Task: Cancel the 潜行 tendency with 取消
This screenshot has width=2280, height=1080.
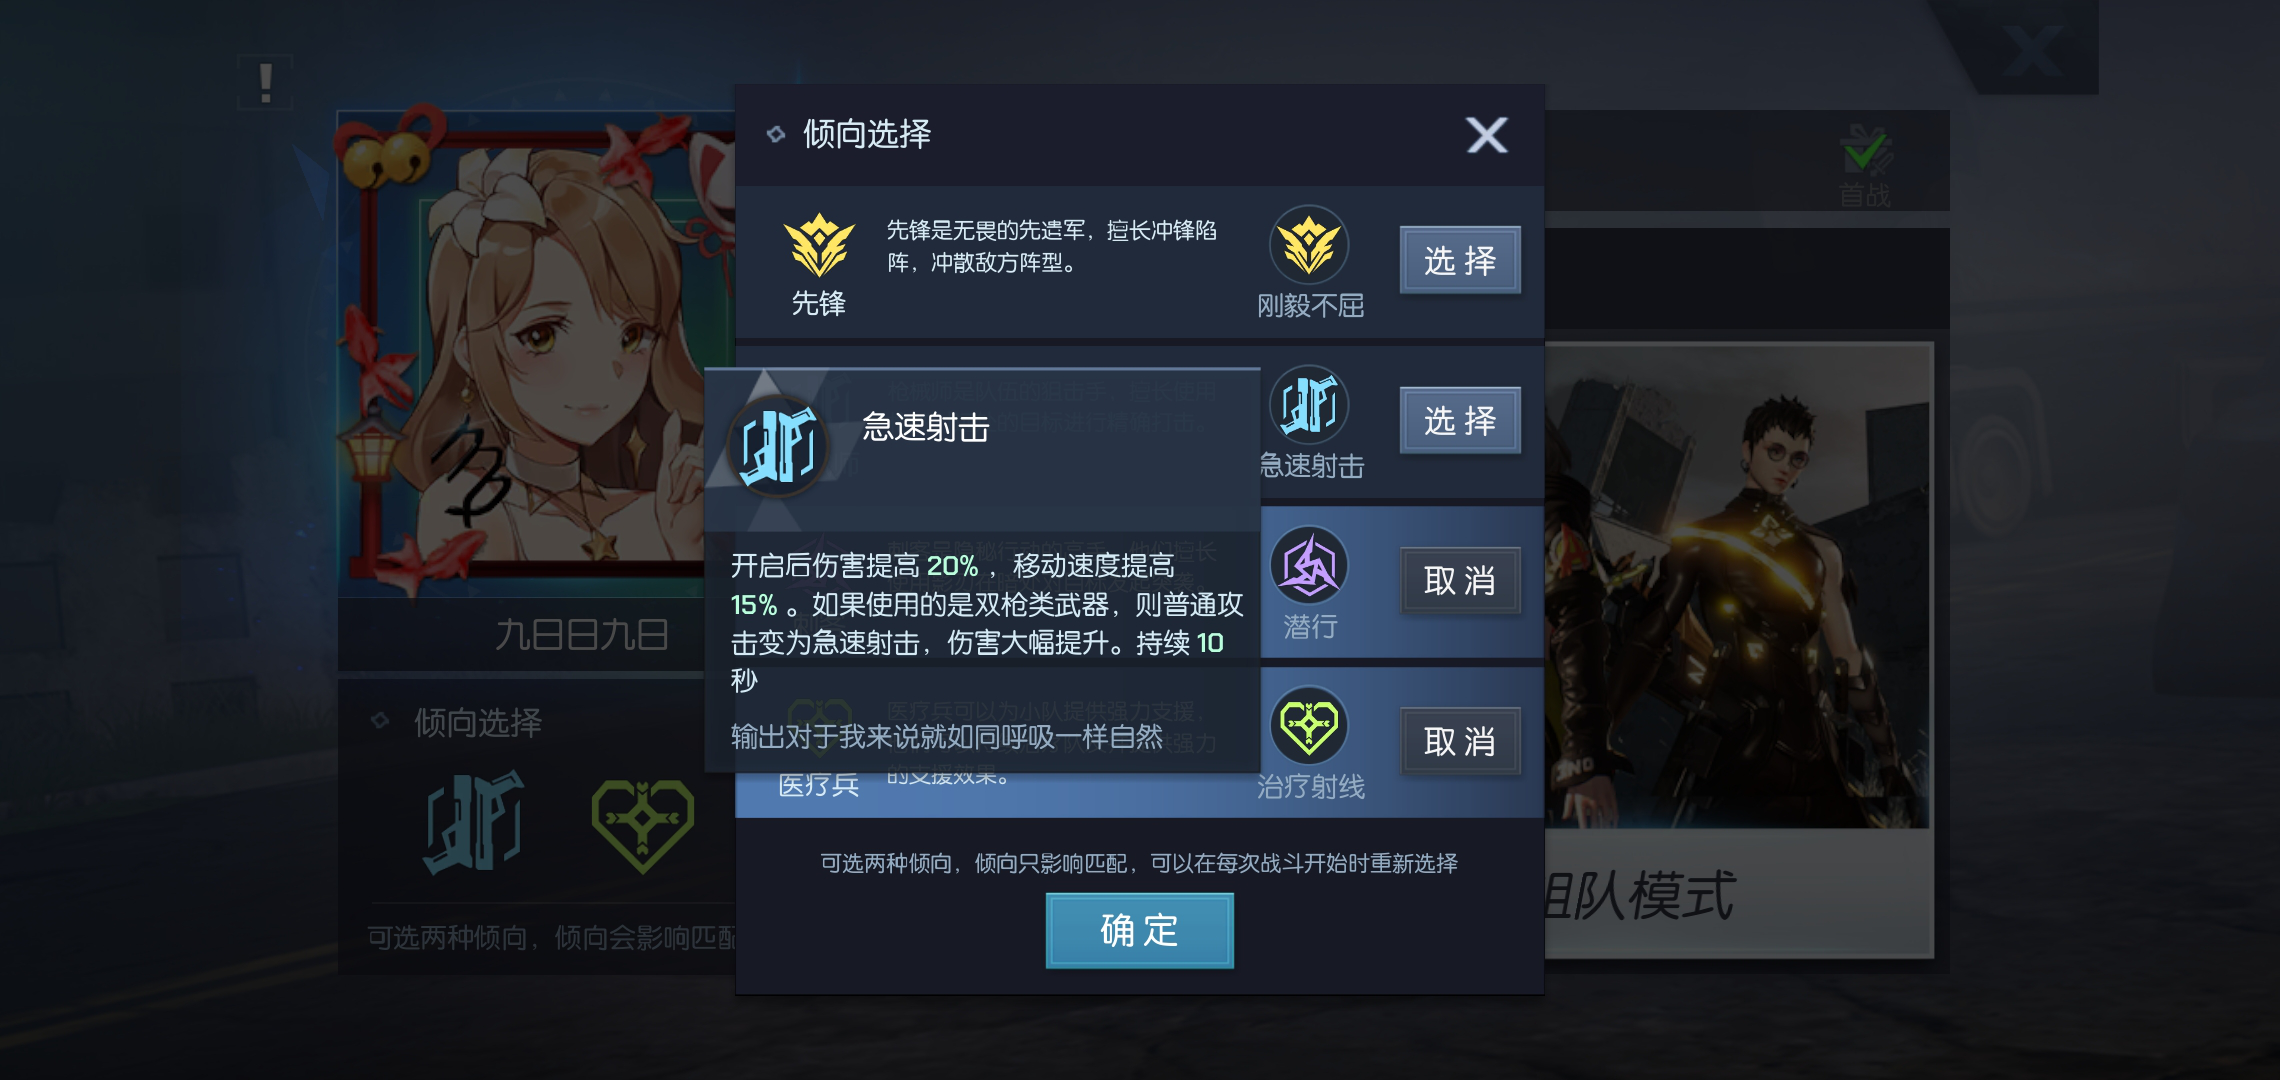Action: click(1460, 580)
